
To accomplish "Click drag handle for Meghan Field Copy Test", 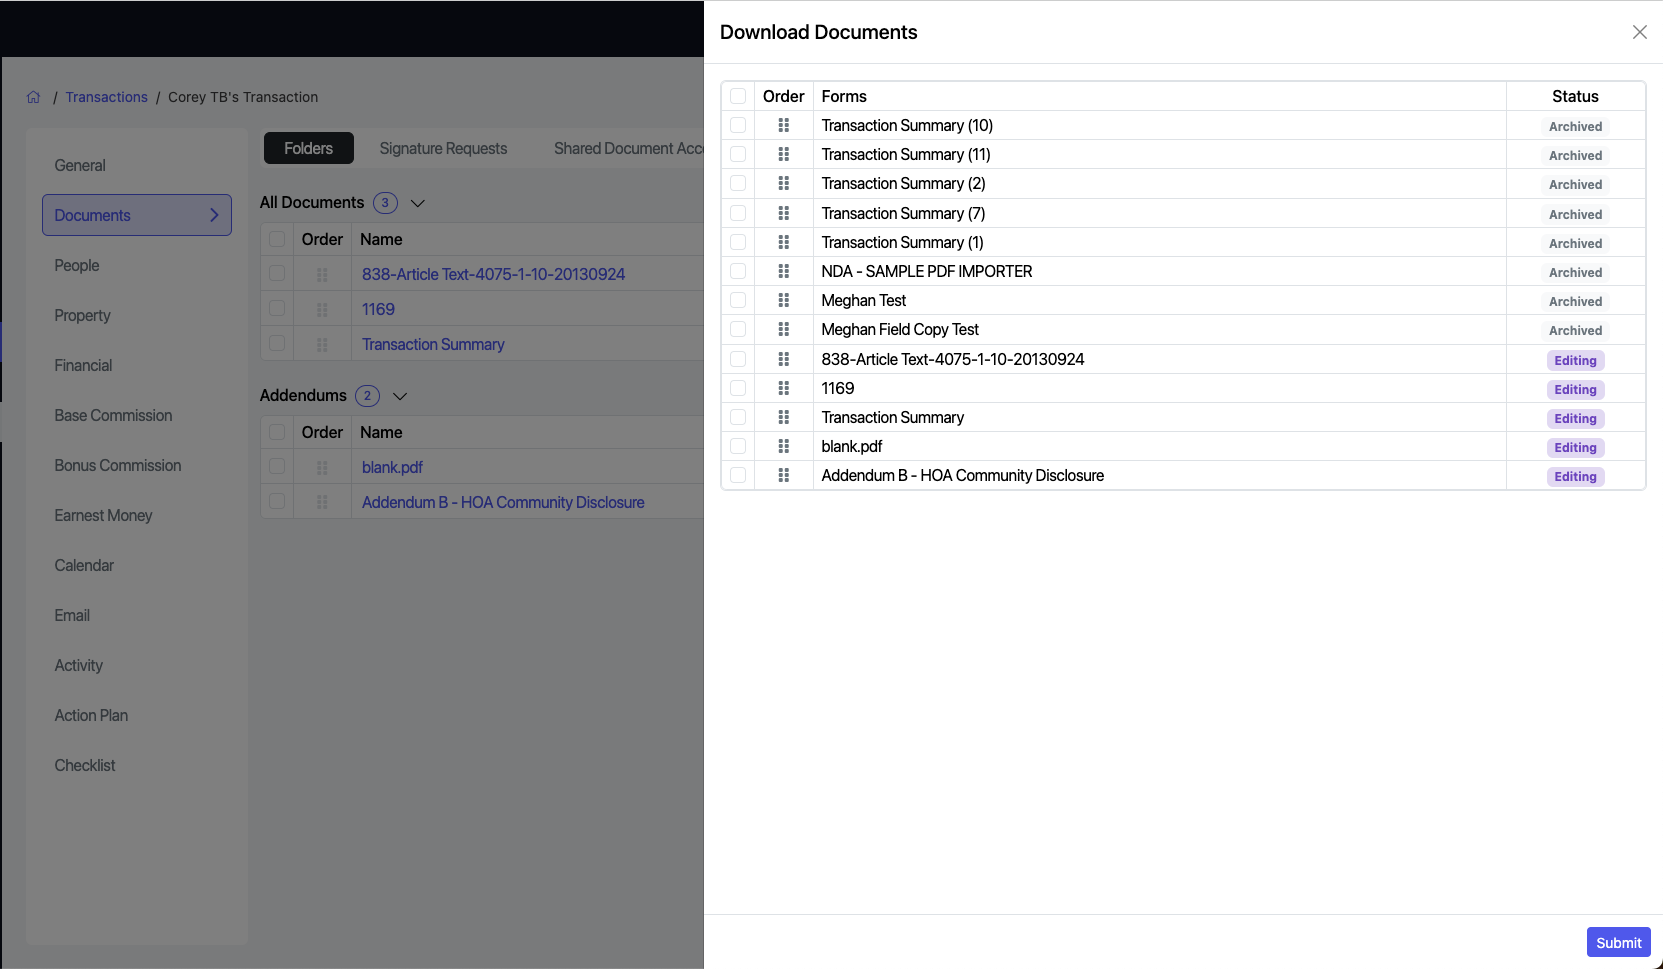I will point(784,329).
